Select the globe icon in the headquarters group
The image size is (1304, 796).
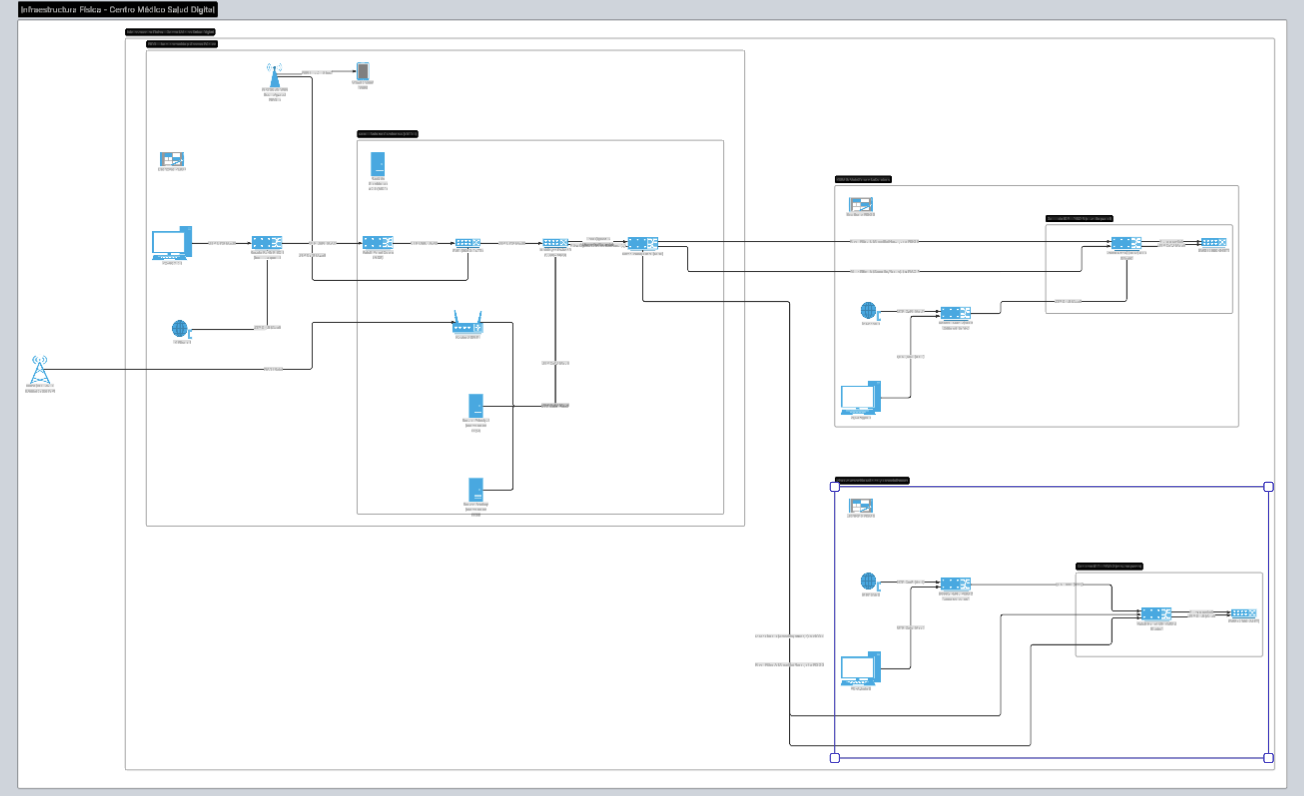pyautogui.click(x=180, y=329)
